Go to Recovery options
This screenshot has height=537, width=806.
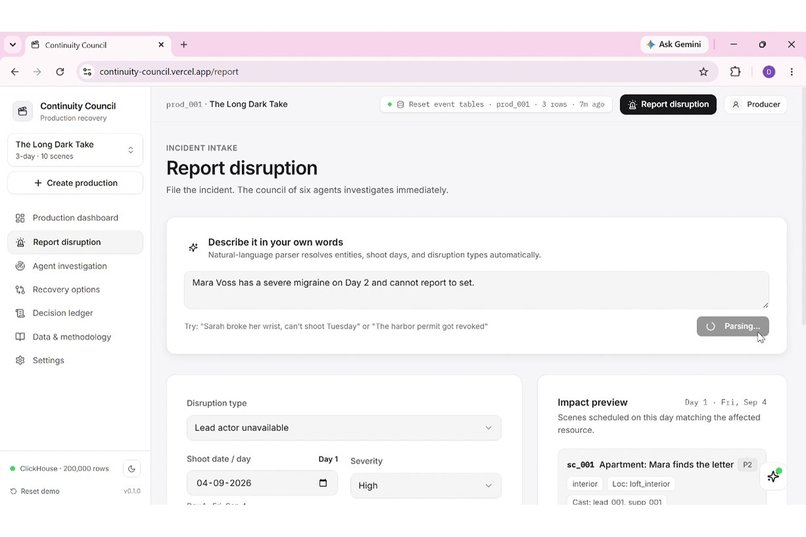[75, 289]
